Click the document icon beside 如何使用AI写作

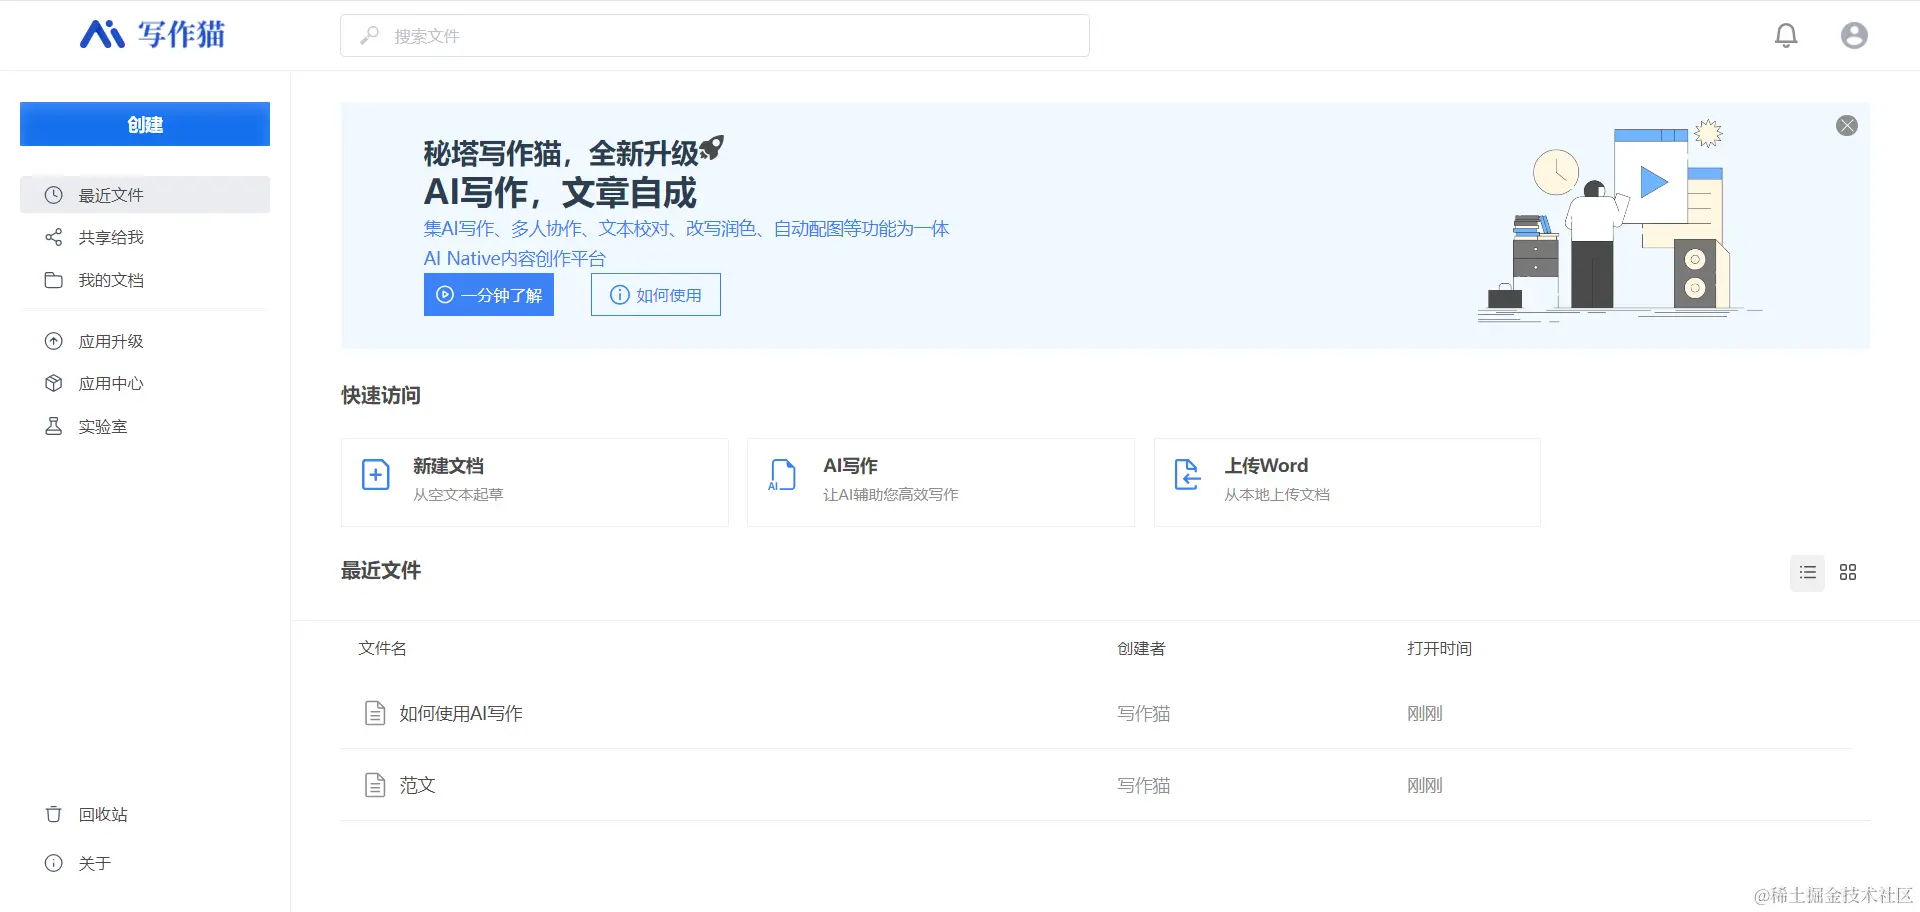tap(375, 713)
